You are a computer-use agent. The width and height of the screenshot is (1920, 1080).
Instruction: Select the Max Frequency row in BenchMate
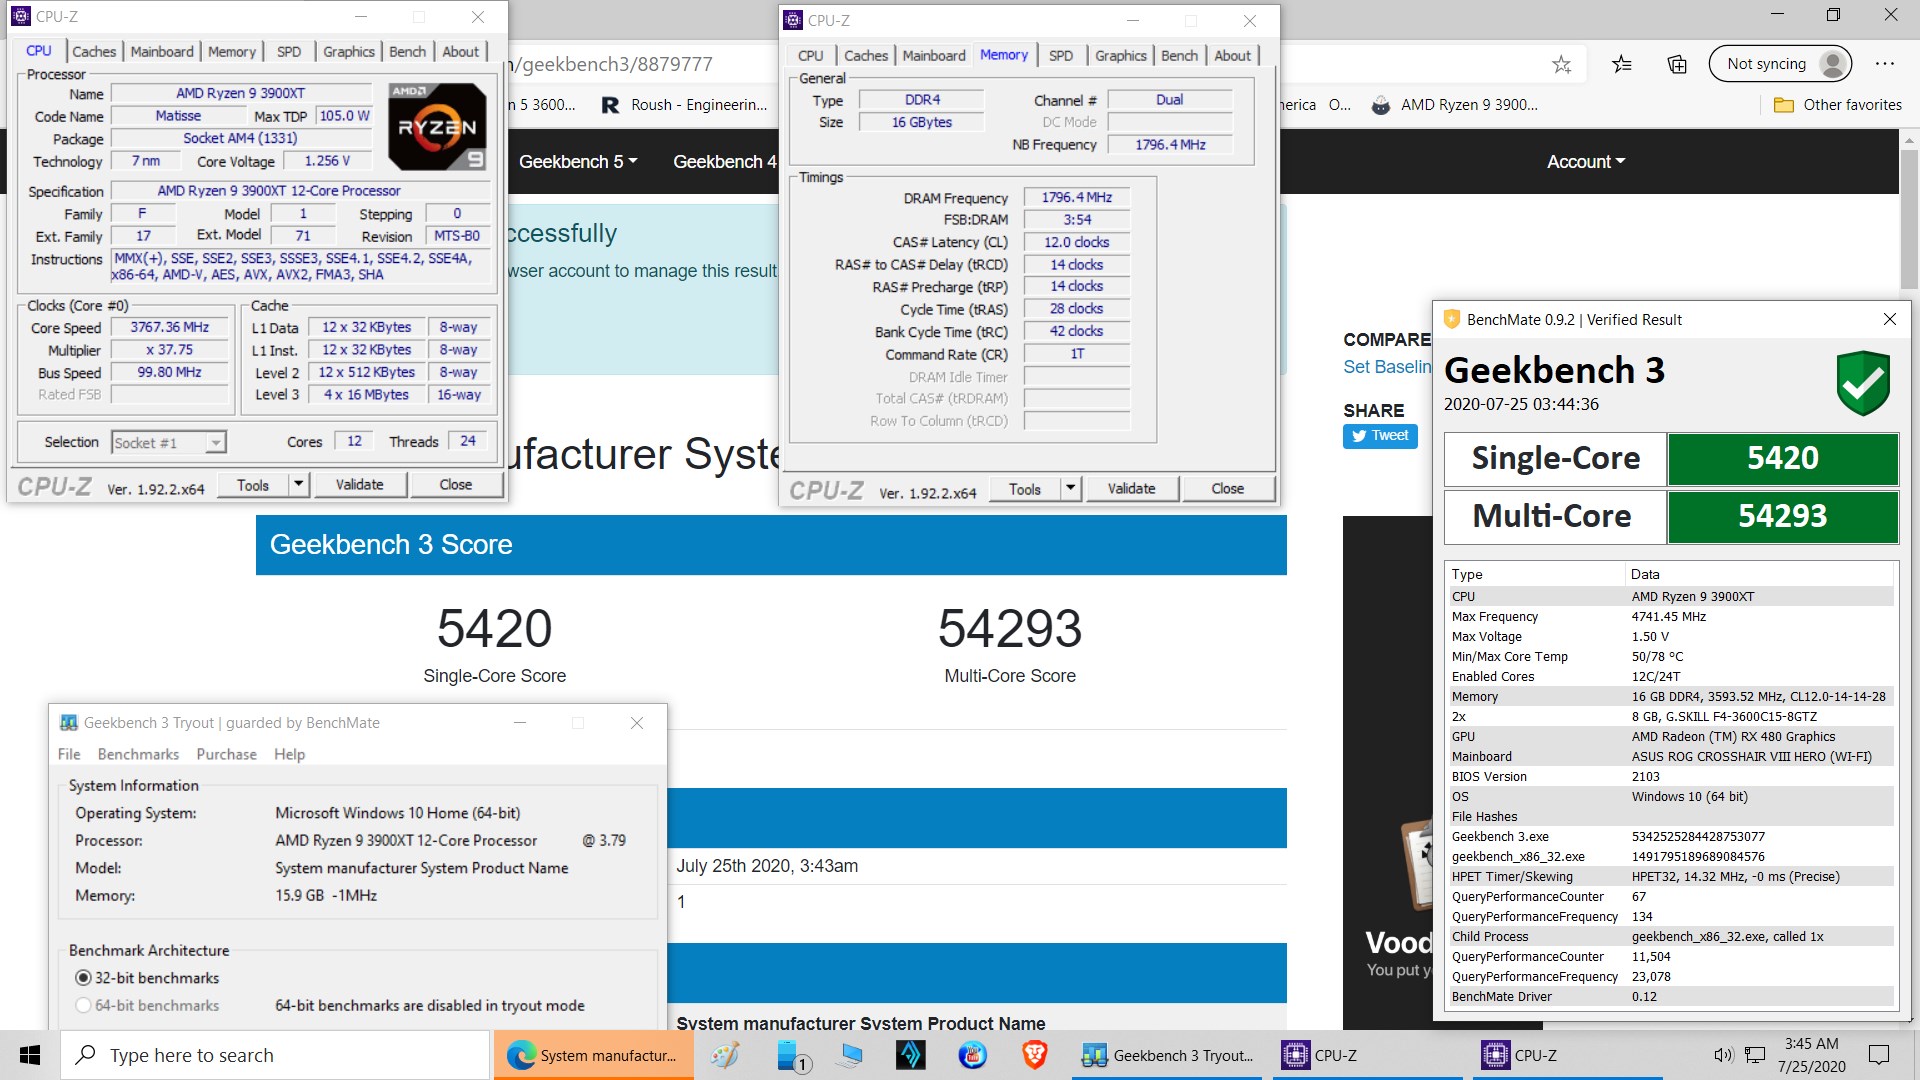[1670, 616]
